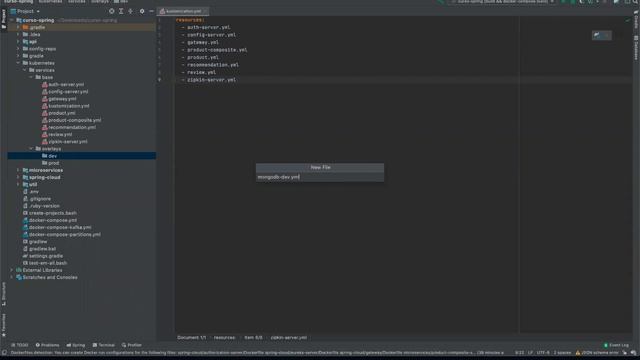The height and width of the screenshot is (360, 640).
Task: Collapse the kubernetes folder
Action: (18, 63)
